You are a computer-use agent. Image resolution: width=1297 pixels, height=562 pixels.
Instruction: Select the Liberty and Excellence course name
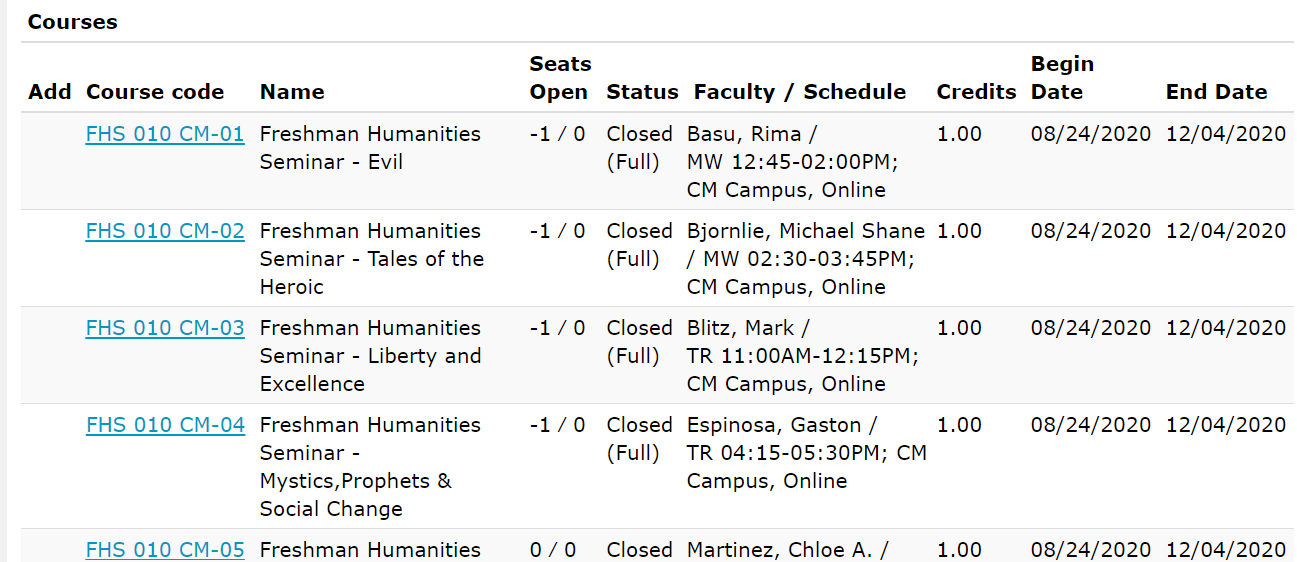(x=370, y=356)
